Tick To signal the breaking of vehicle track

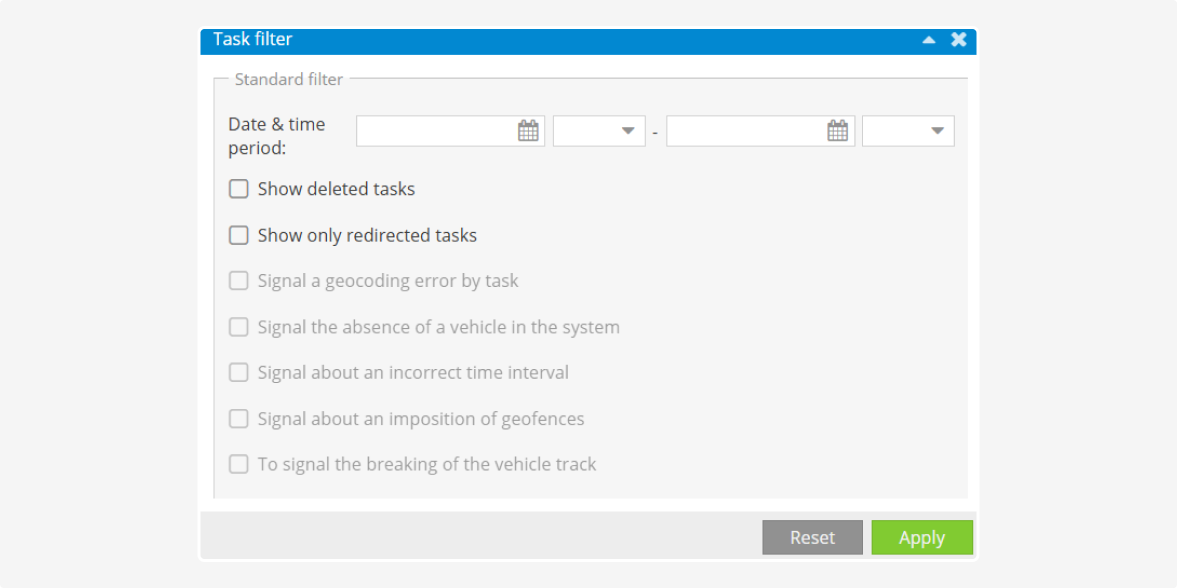point(239,464)
